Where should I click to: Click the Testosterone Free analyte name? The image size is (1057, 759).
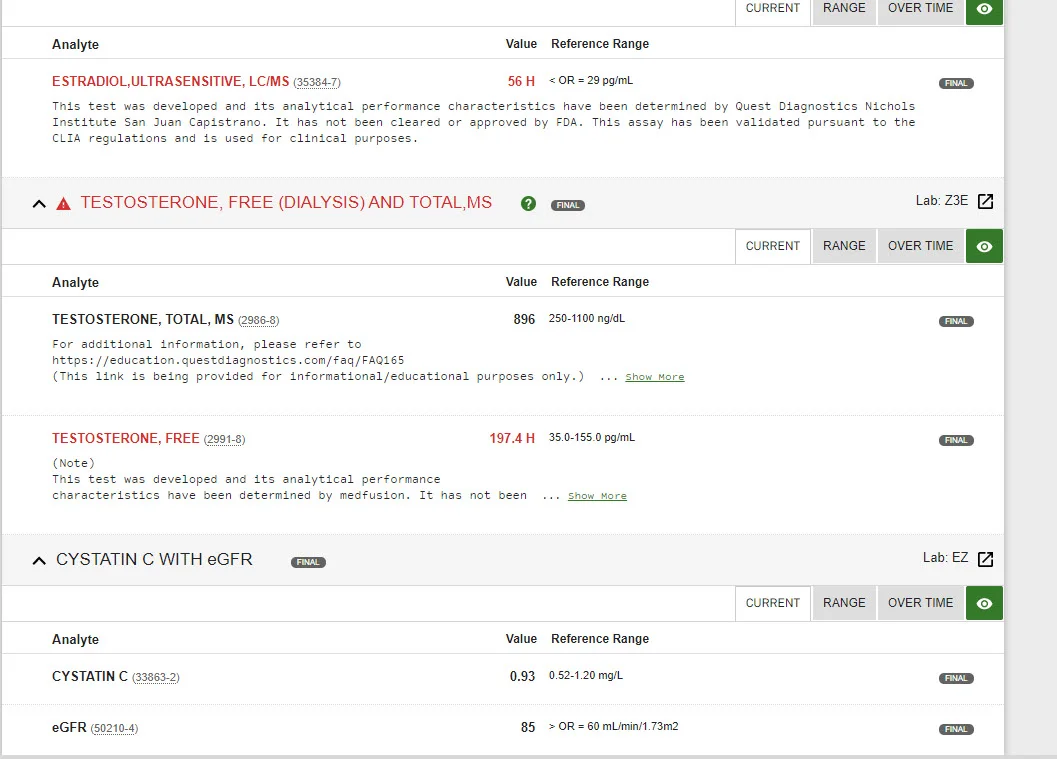125,438
